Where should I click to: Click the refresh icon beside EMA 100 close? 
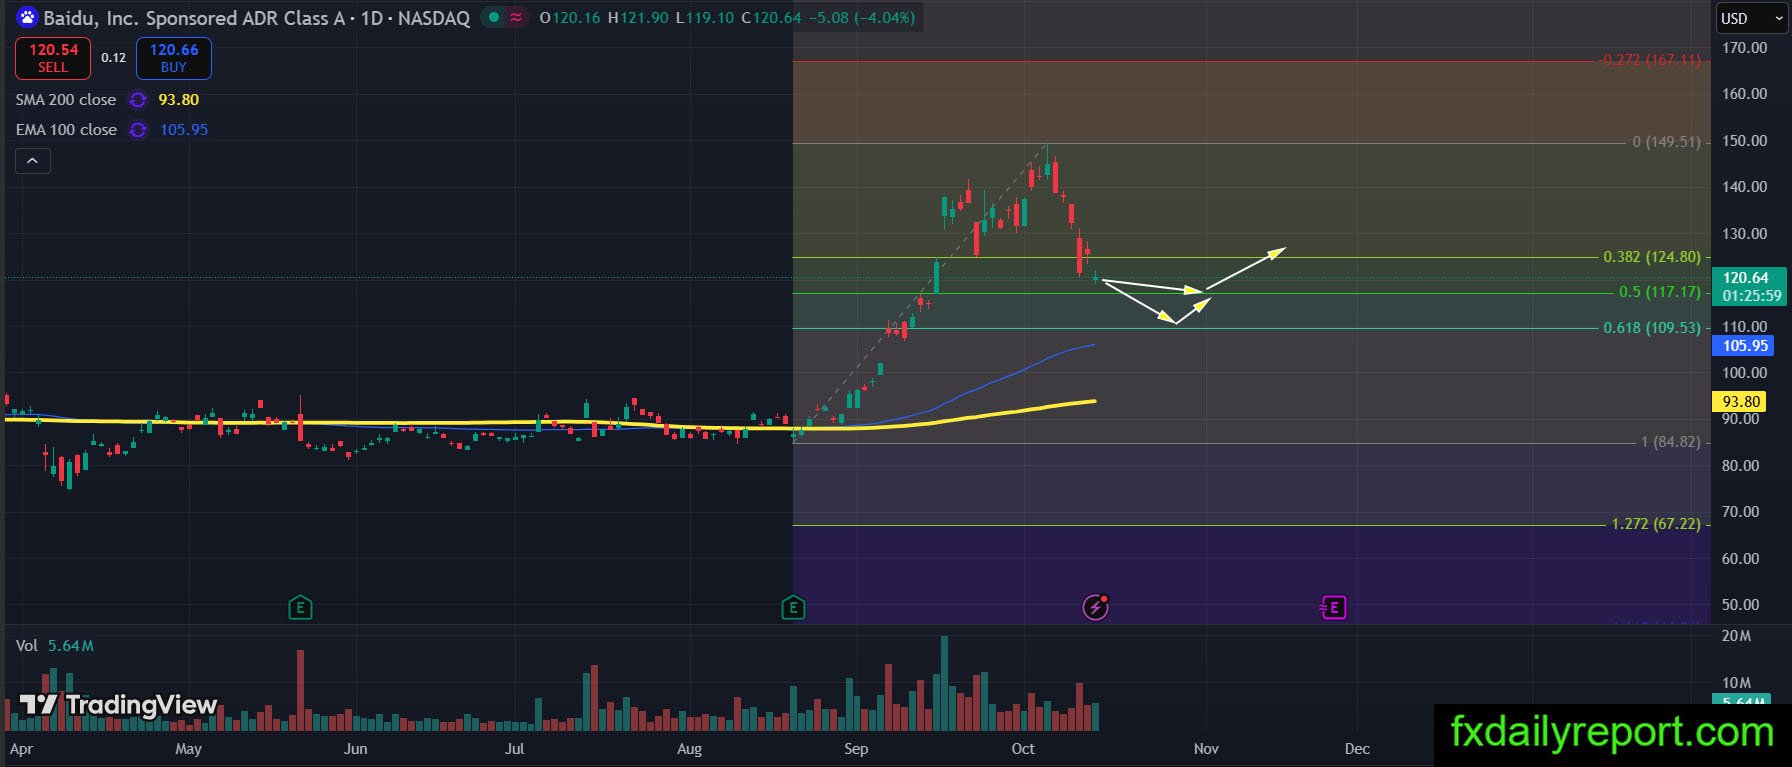138,130
